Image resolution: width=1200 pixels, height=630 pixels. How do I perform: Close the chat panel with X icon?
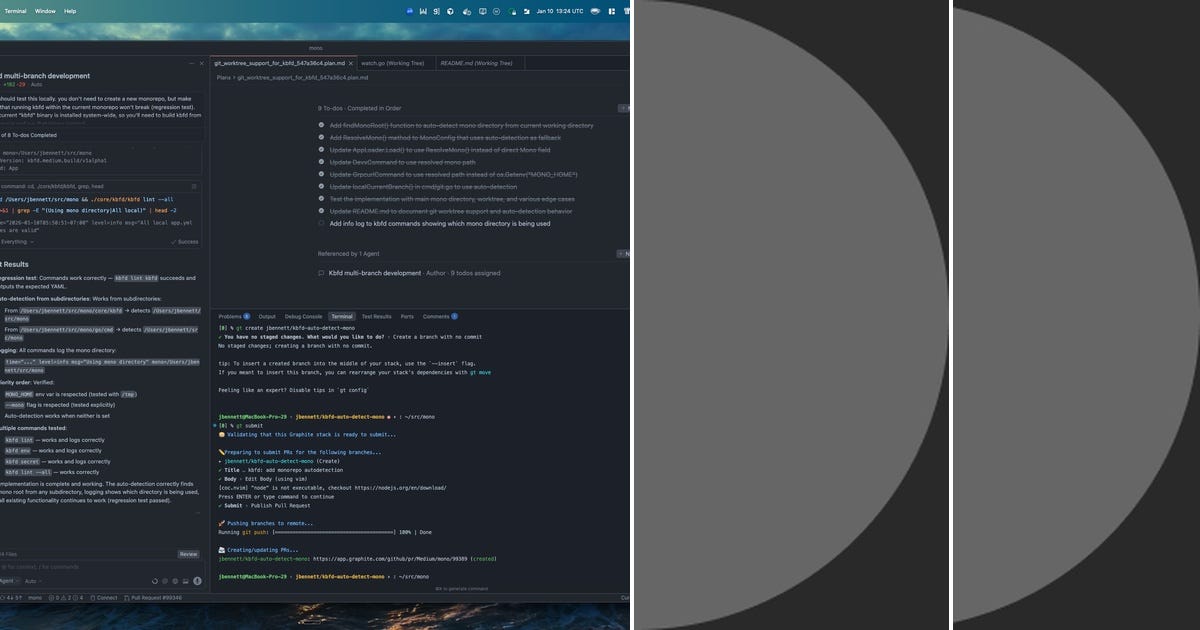pyautogui.click(x=202, y=63)
